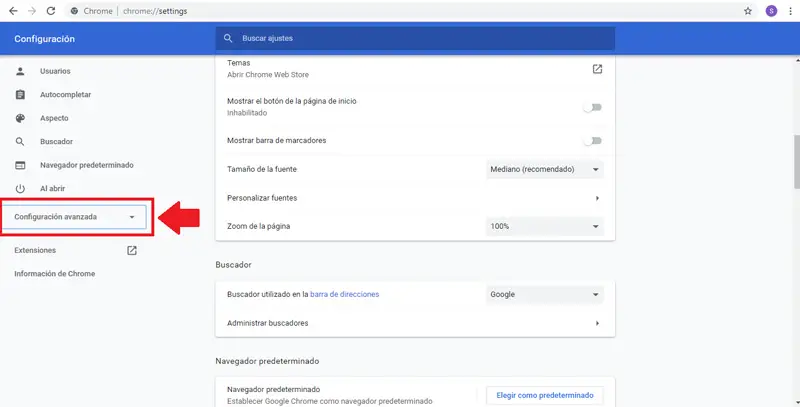Reload the settings page
Screen dimensions: 800x407
click(x=51, y=11)
